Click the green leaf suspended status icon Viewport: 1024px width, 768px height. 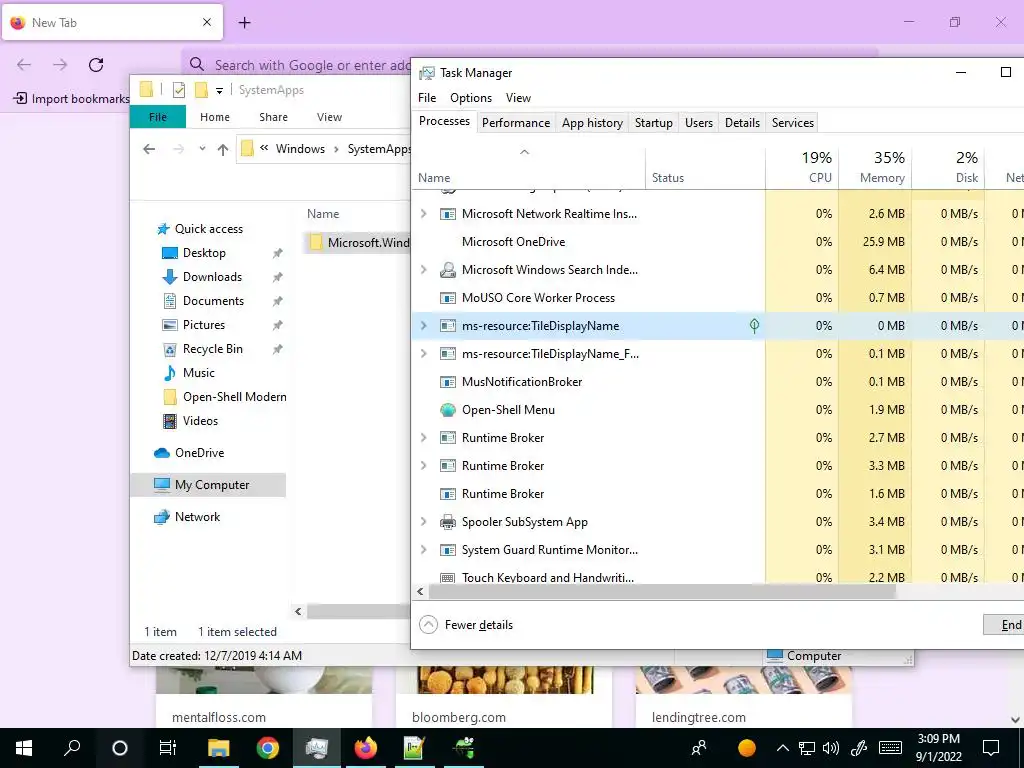754,326
